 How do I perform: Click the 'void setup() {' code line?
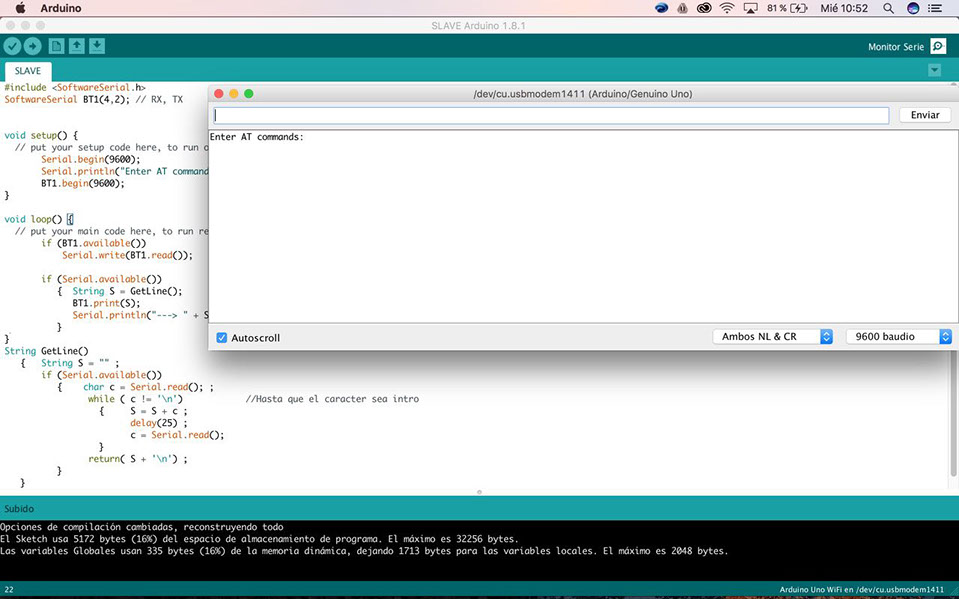[41, 135]
